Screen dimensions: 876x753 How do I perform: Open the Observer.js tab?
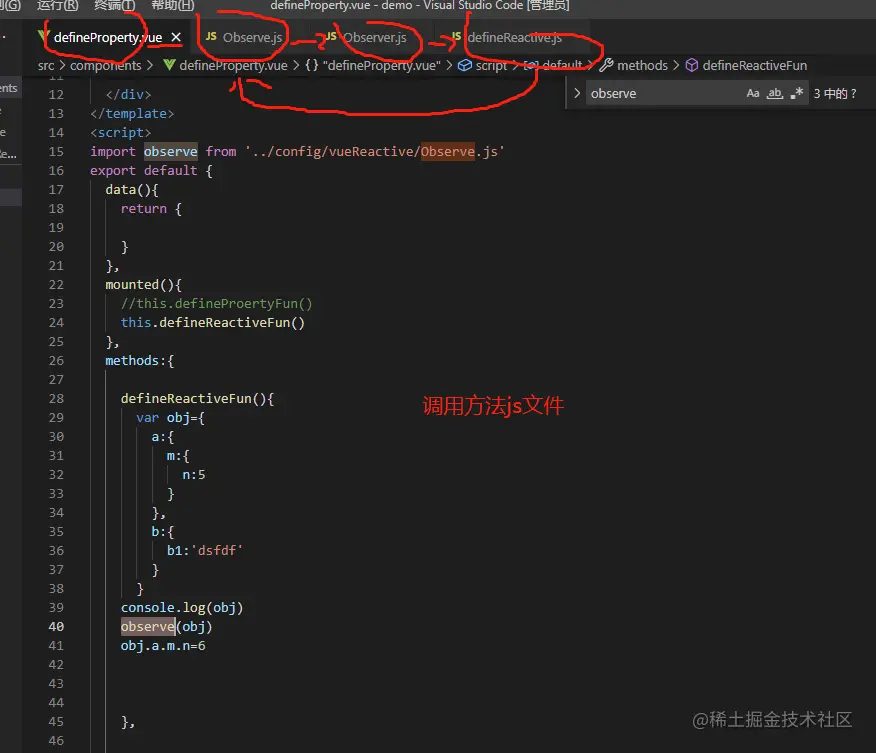(x=374, y=37)
